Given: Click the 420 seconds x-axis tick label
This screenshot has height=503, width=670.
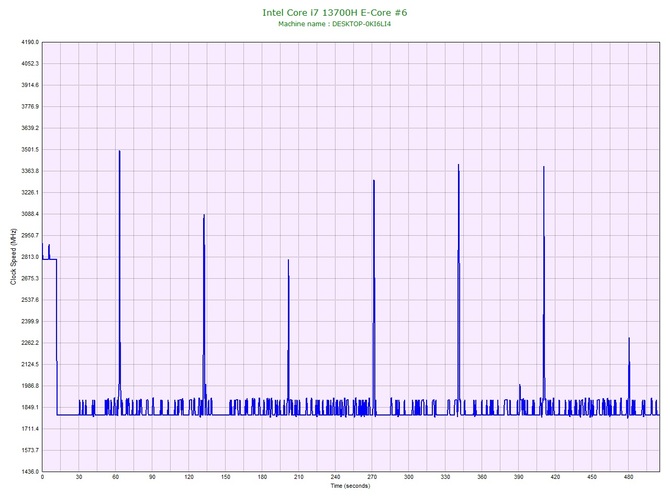Looking at the screenshot, I should click(x=555, y=477).
